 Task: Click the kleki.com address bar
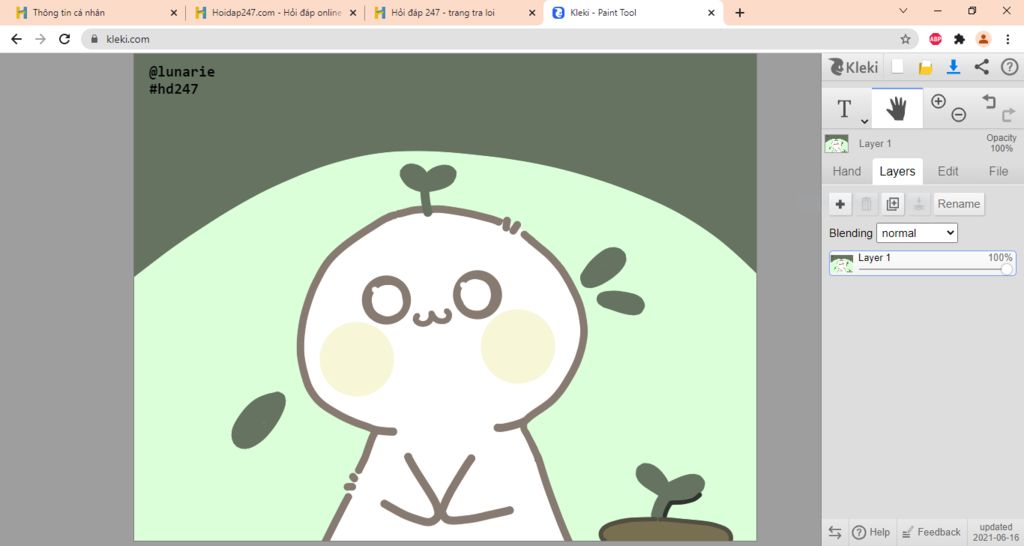pos(500,39)
